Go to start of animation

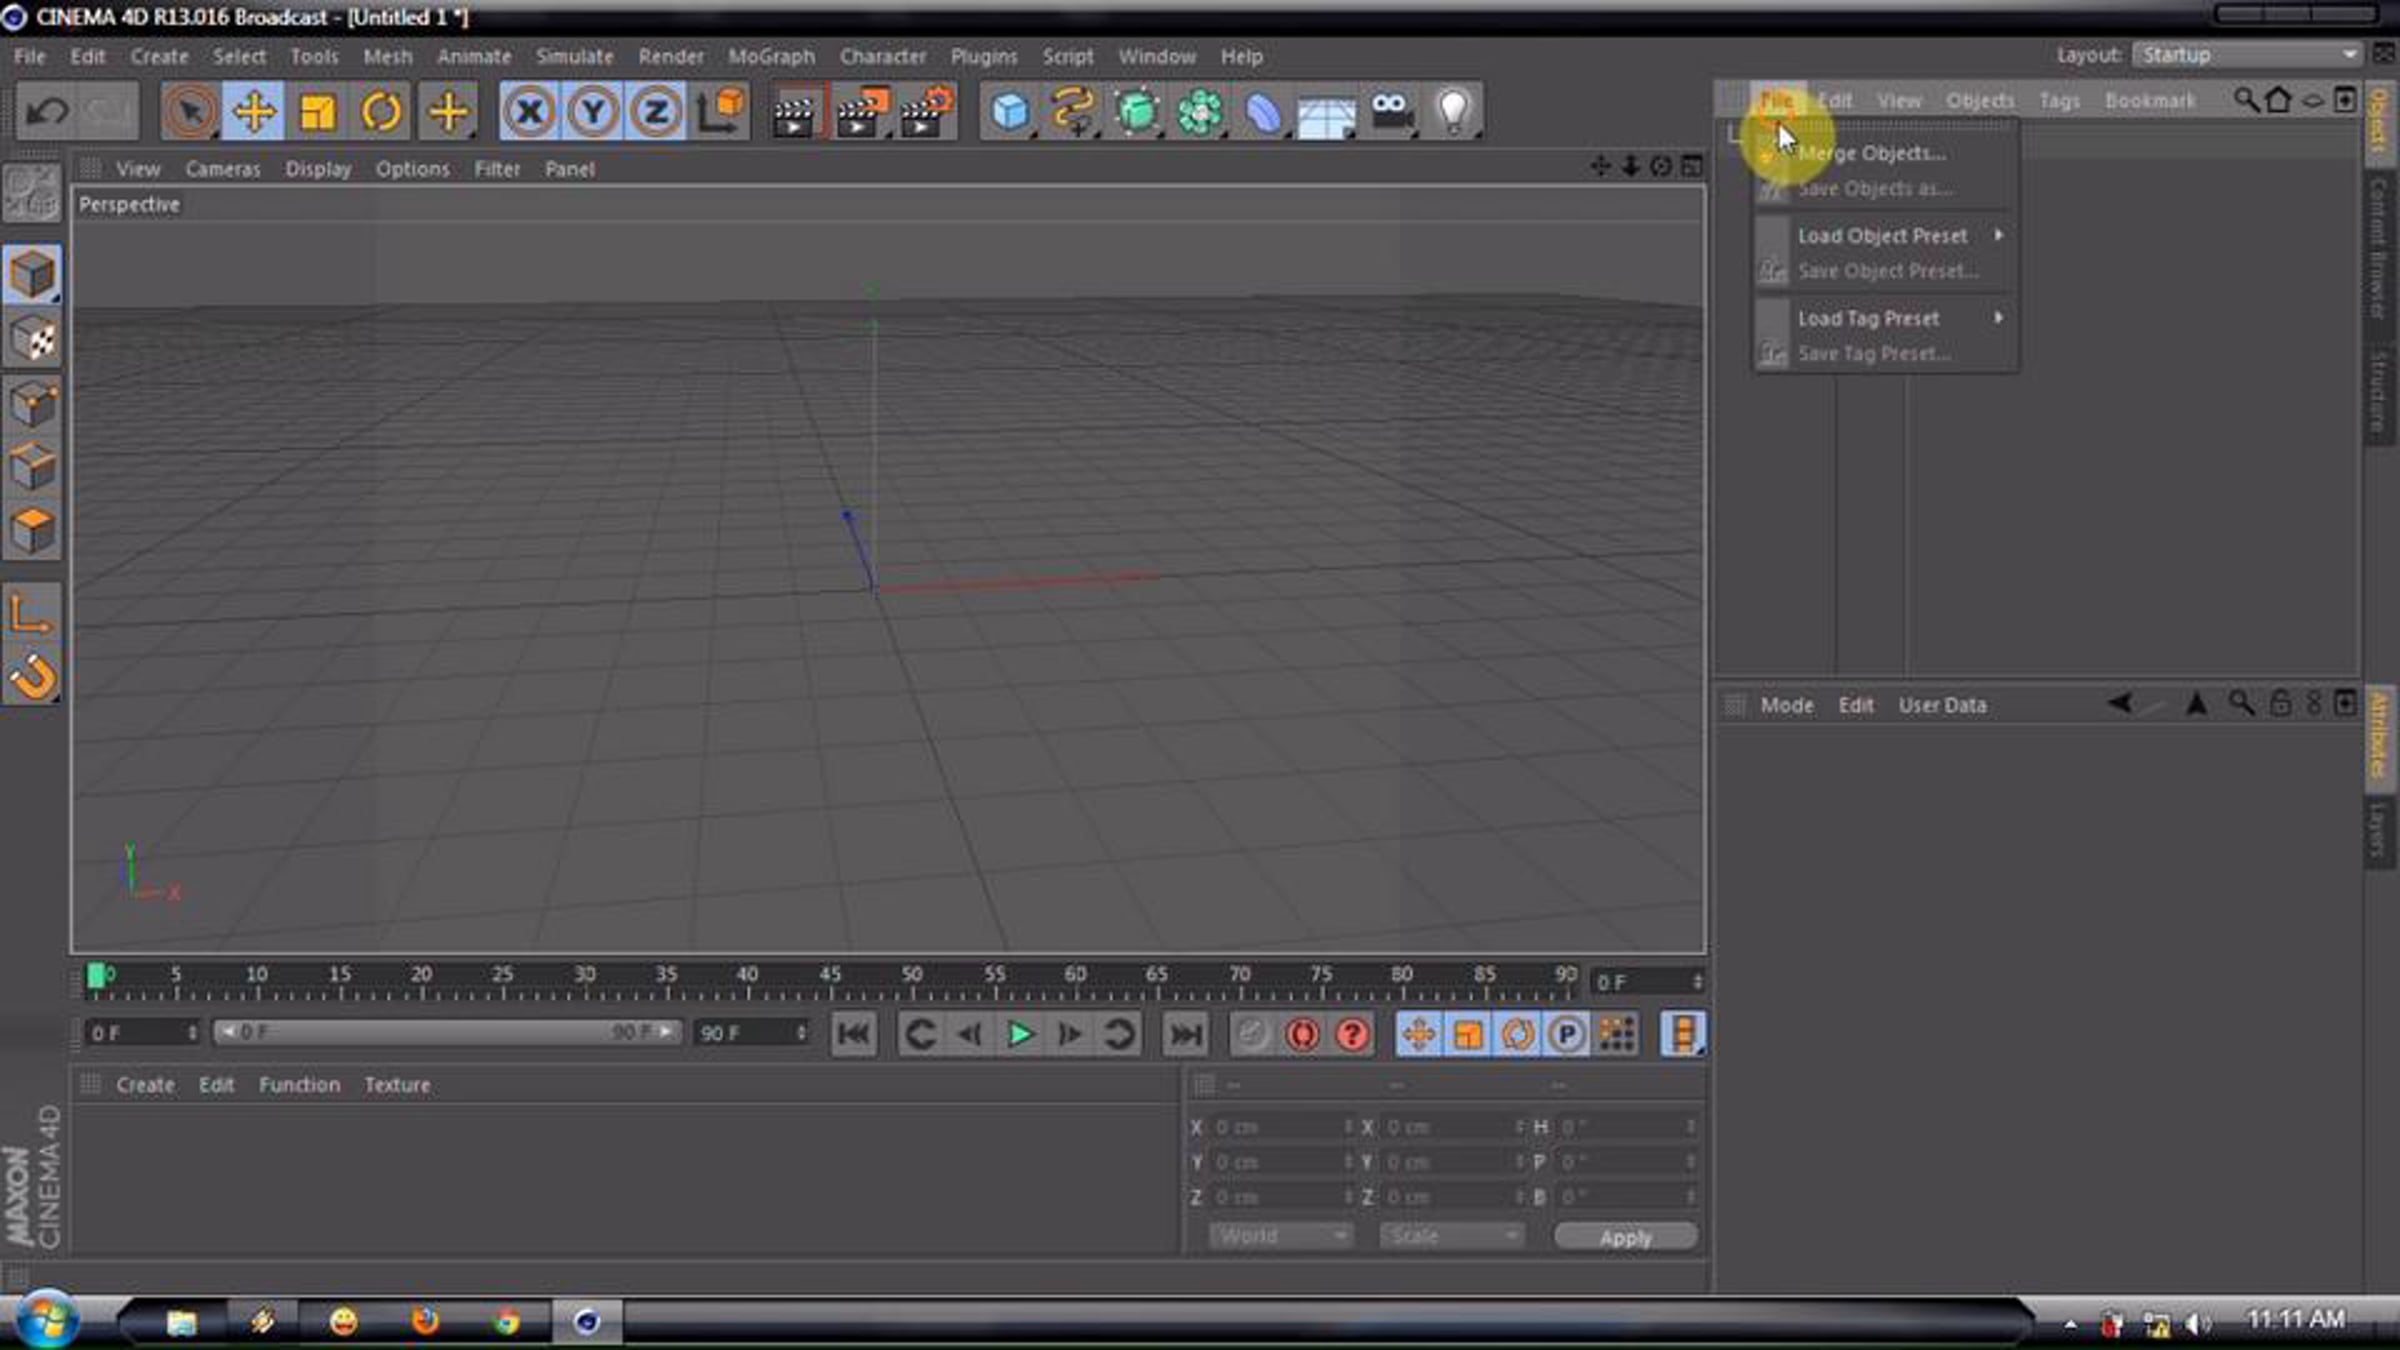853,1034
